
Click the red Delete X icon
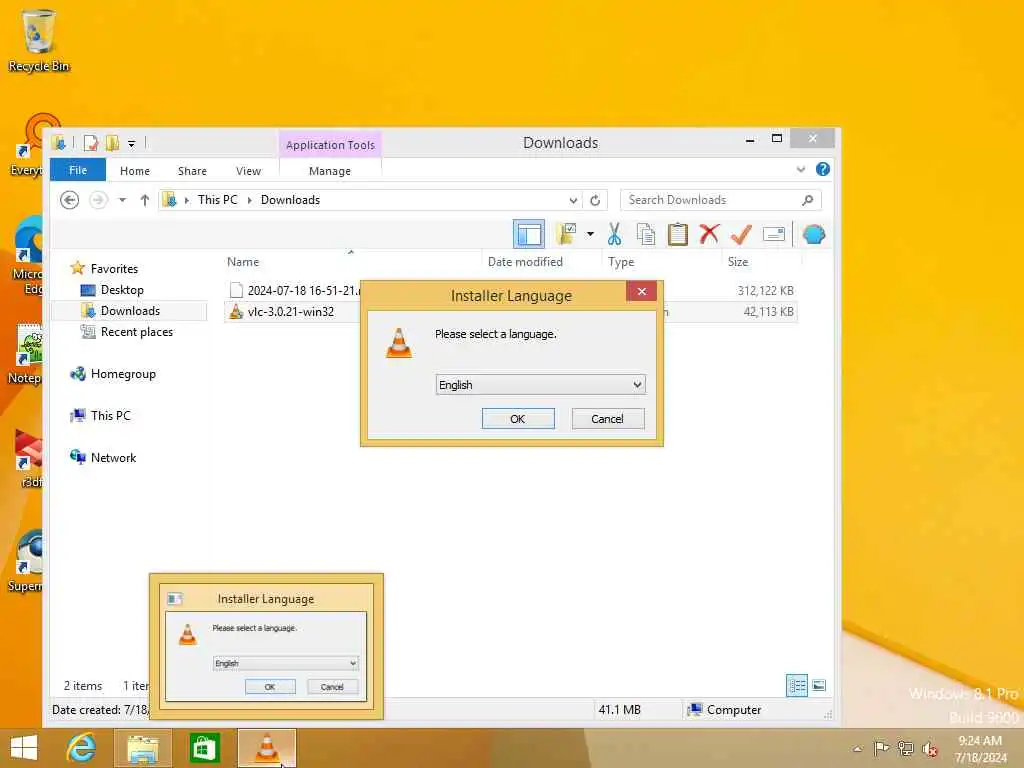tap(709, 234)
